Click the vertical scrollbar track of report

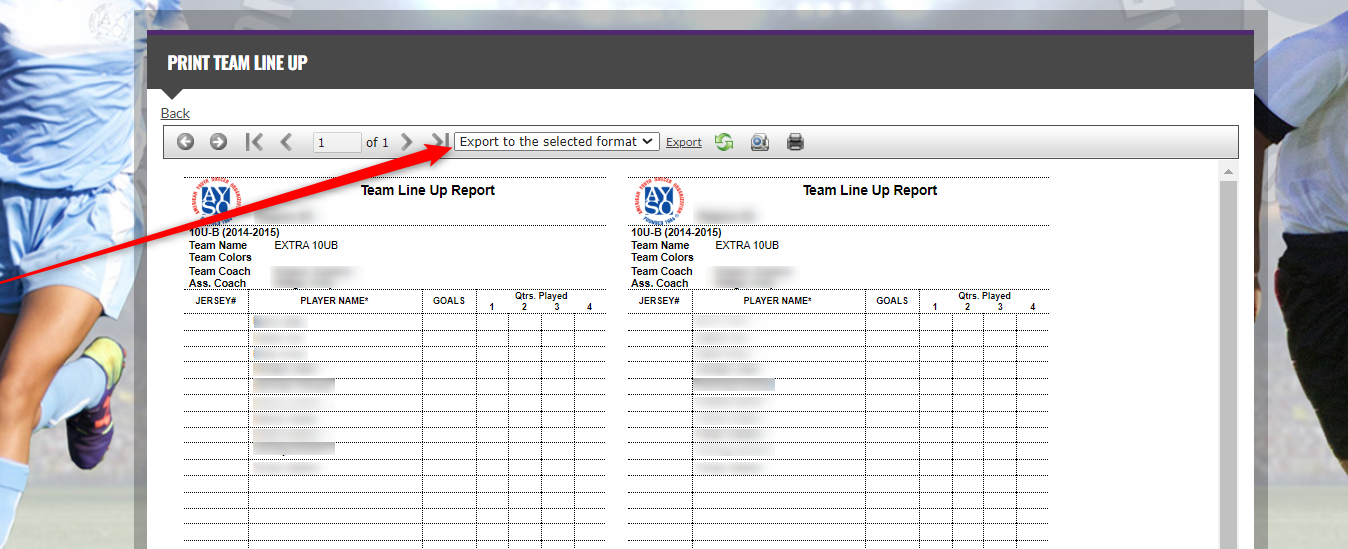click(1229, 360)
